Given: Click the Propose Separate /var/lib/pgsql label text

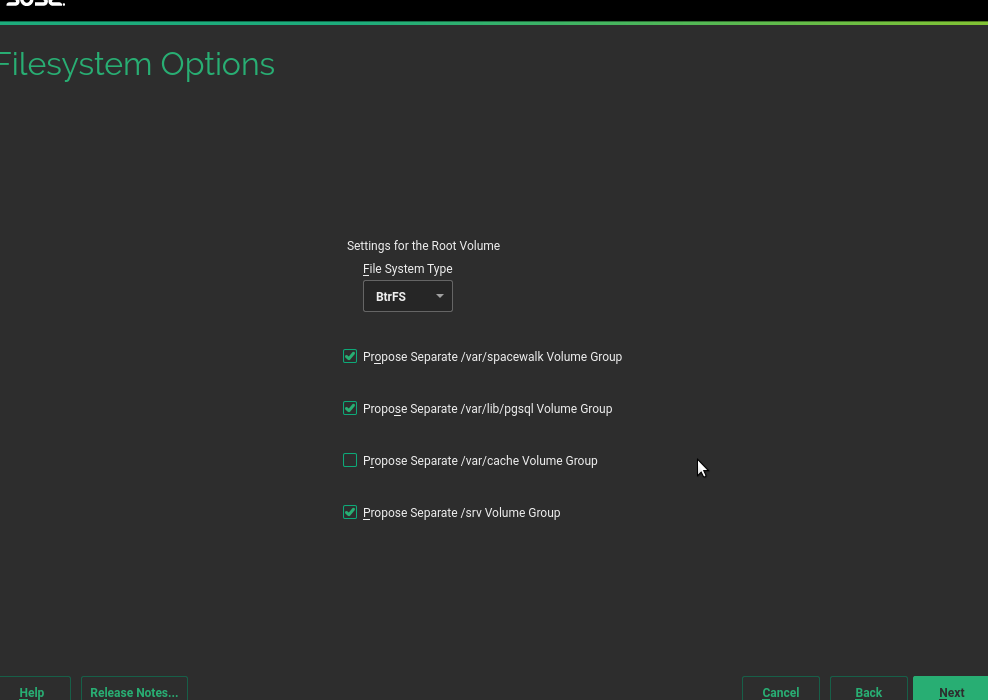Looking at the screenshot, I should click(x=487, y=409).
